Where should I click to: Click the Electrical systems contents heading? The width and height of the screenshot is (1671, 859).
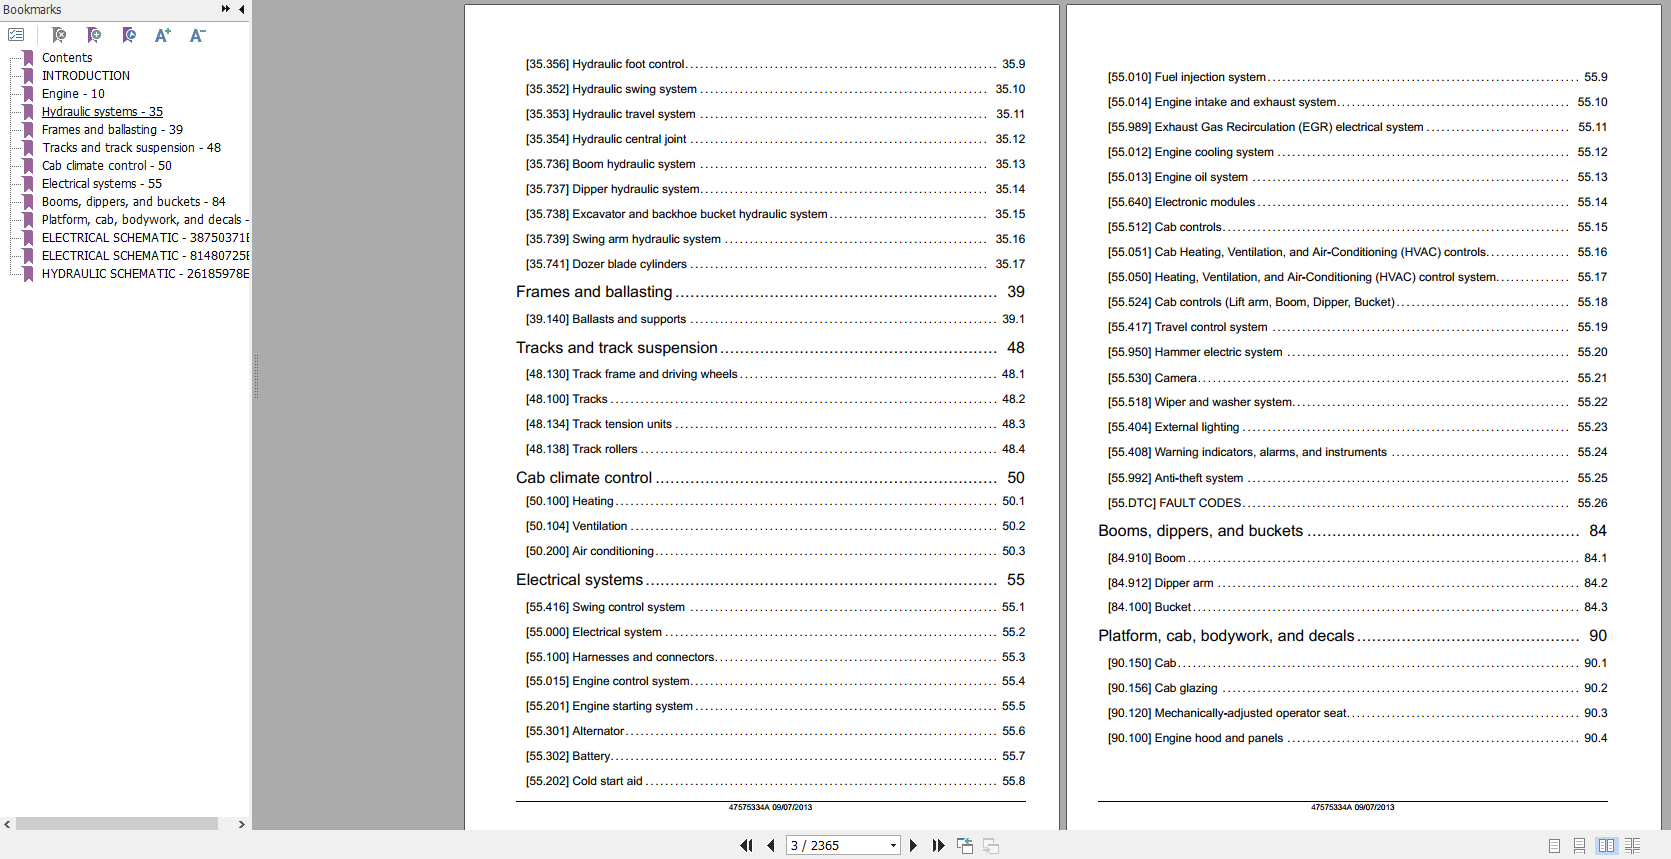tap(580, 580)
